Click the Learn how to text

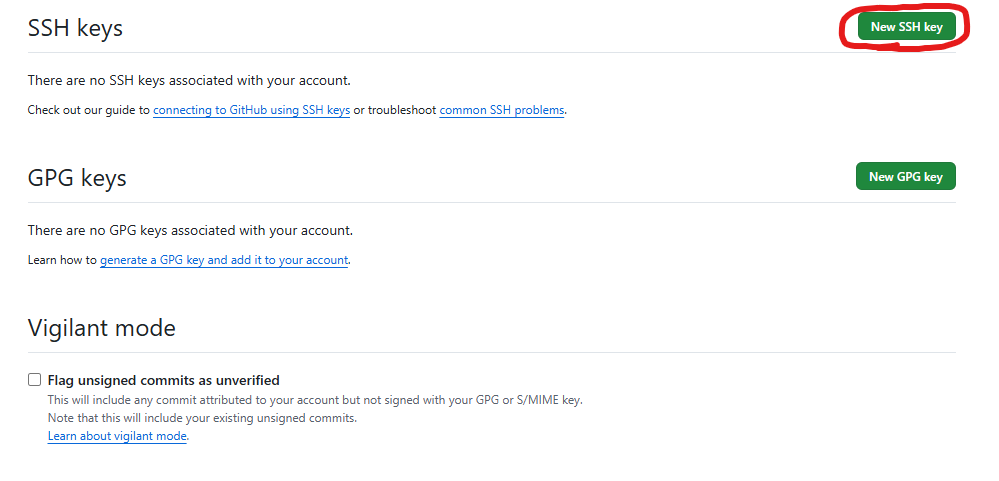click(x=62, y=260)
